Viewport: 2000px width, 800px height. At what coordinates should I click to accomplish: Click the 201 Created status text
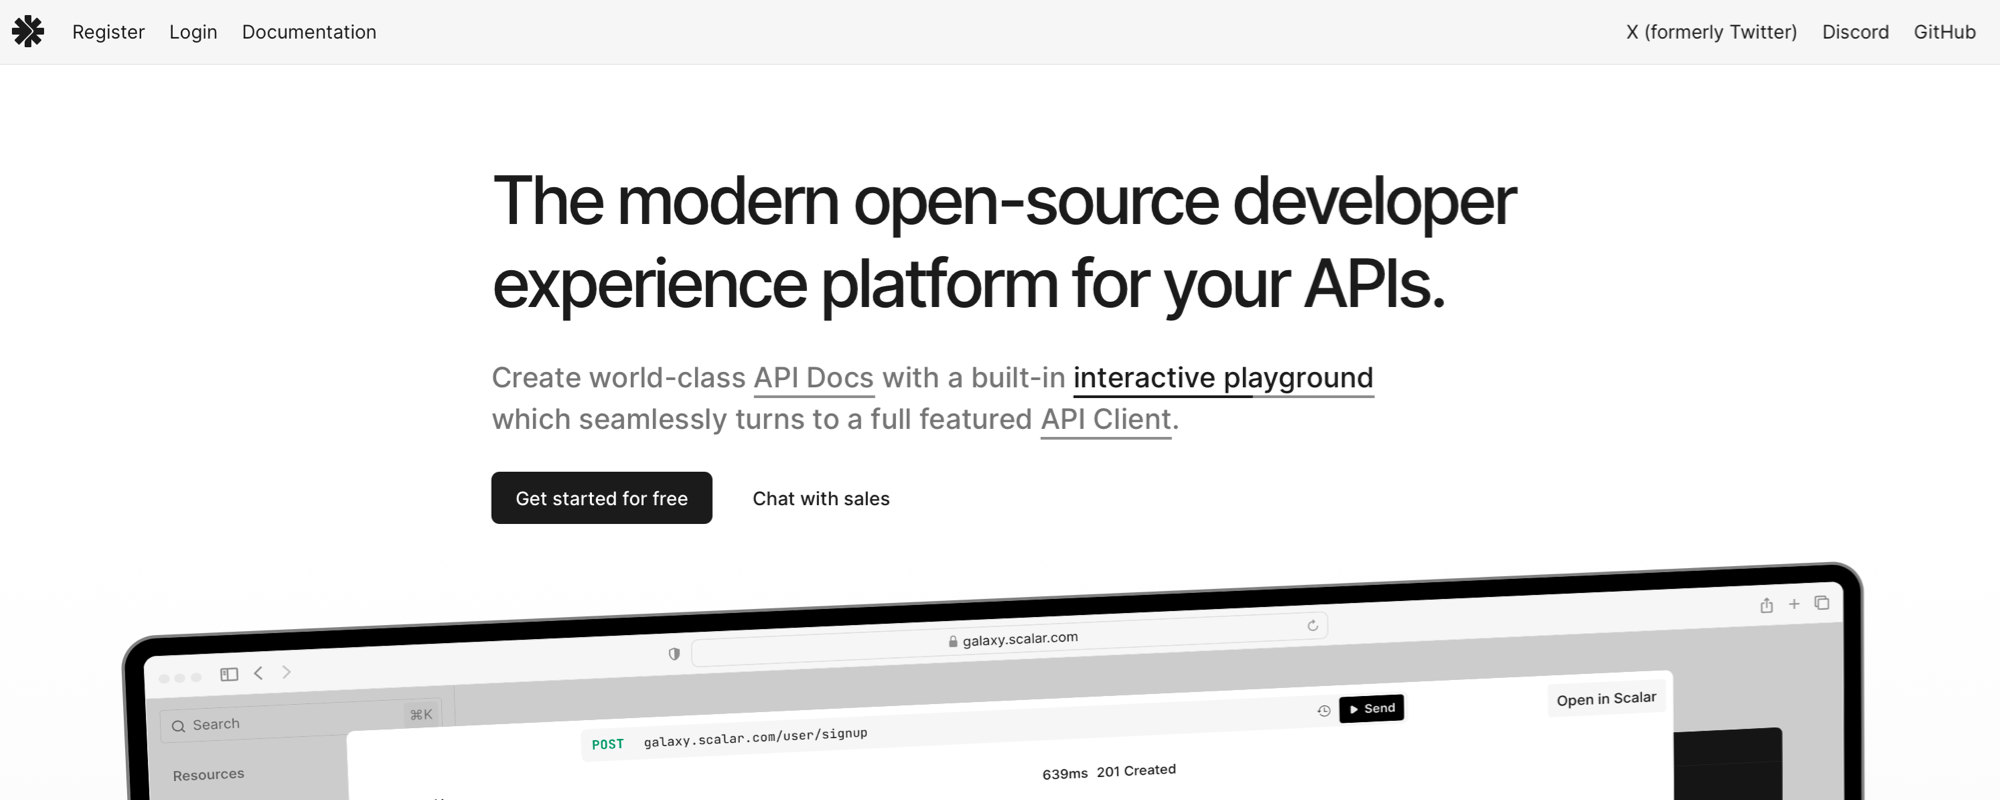(1136, 771)
